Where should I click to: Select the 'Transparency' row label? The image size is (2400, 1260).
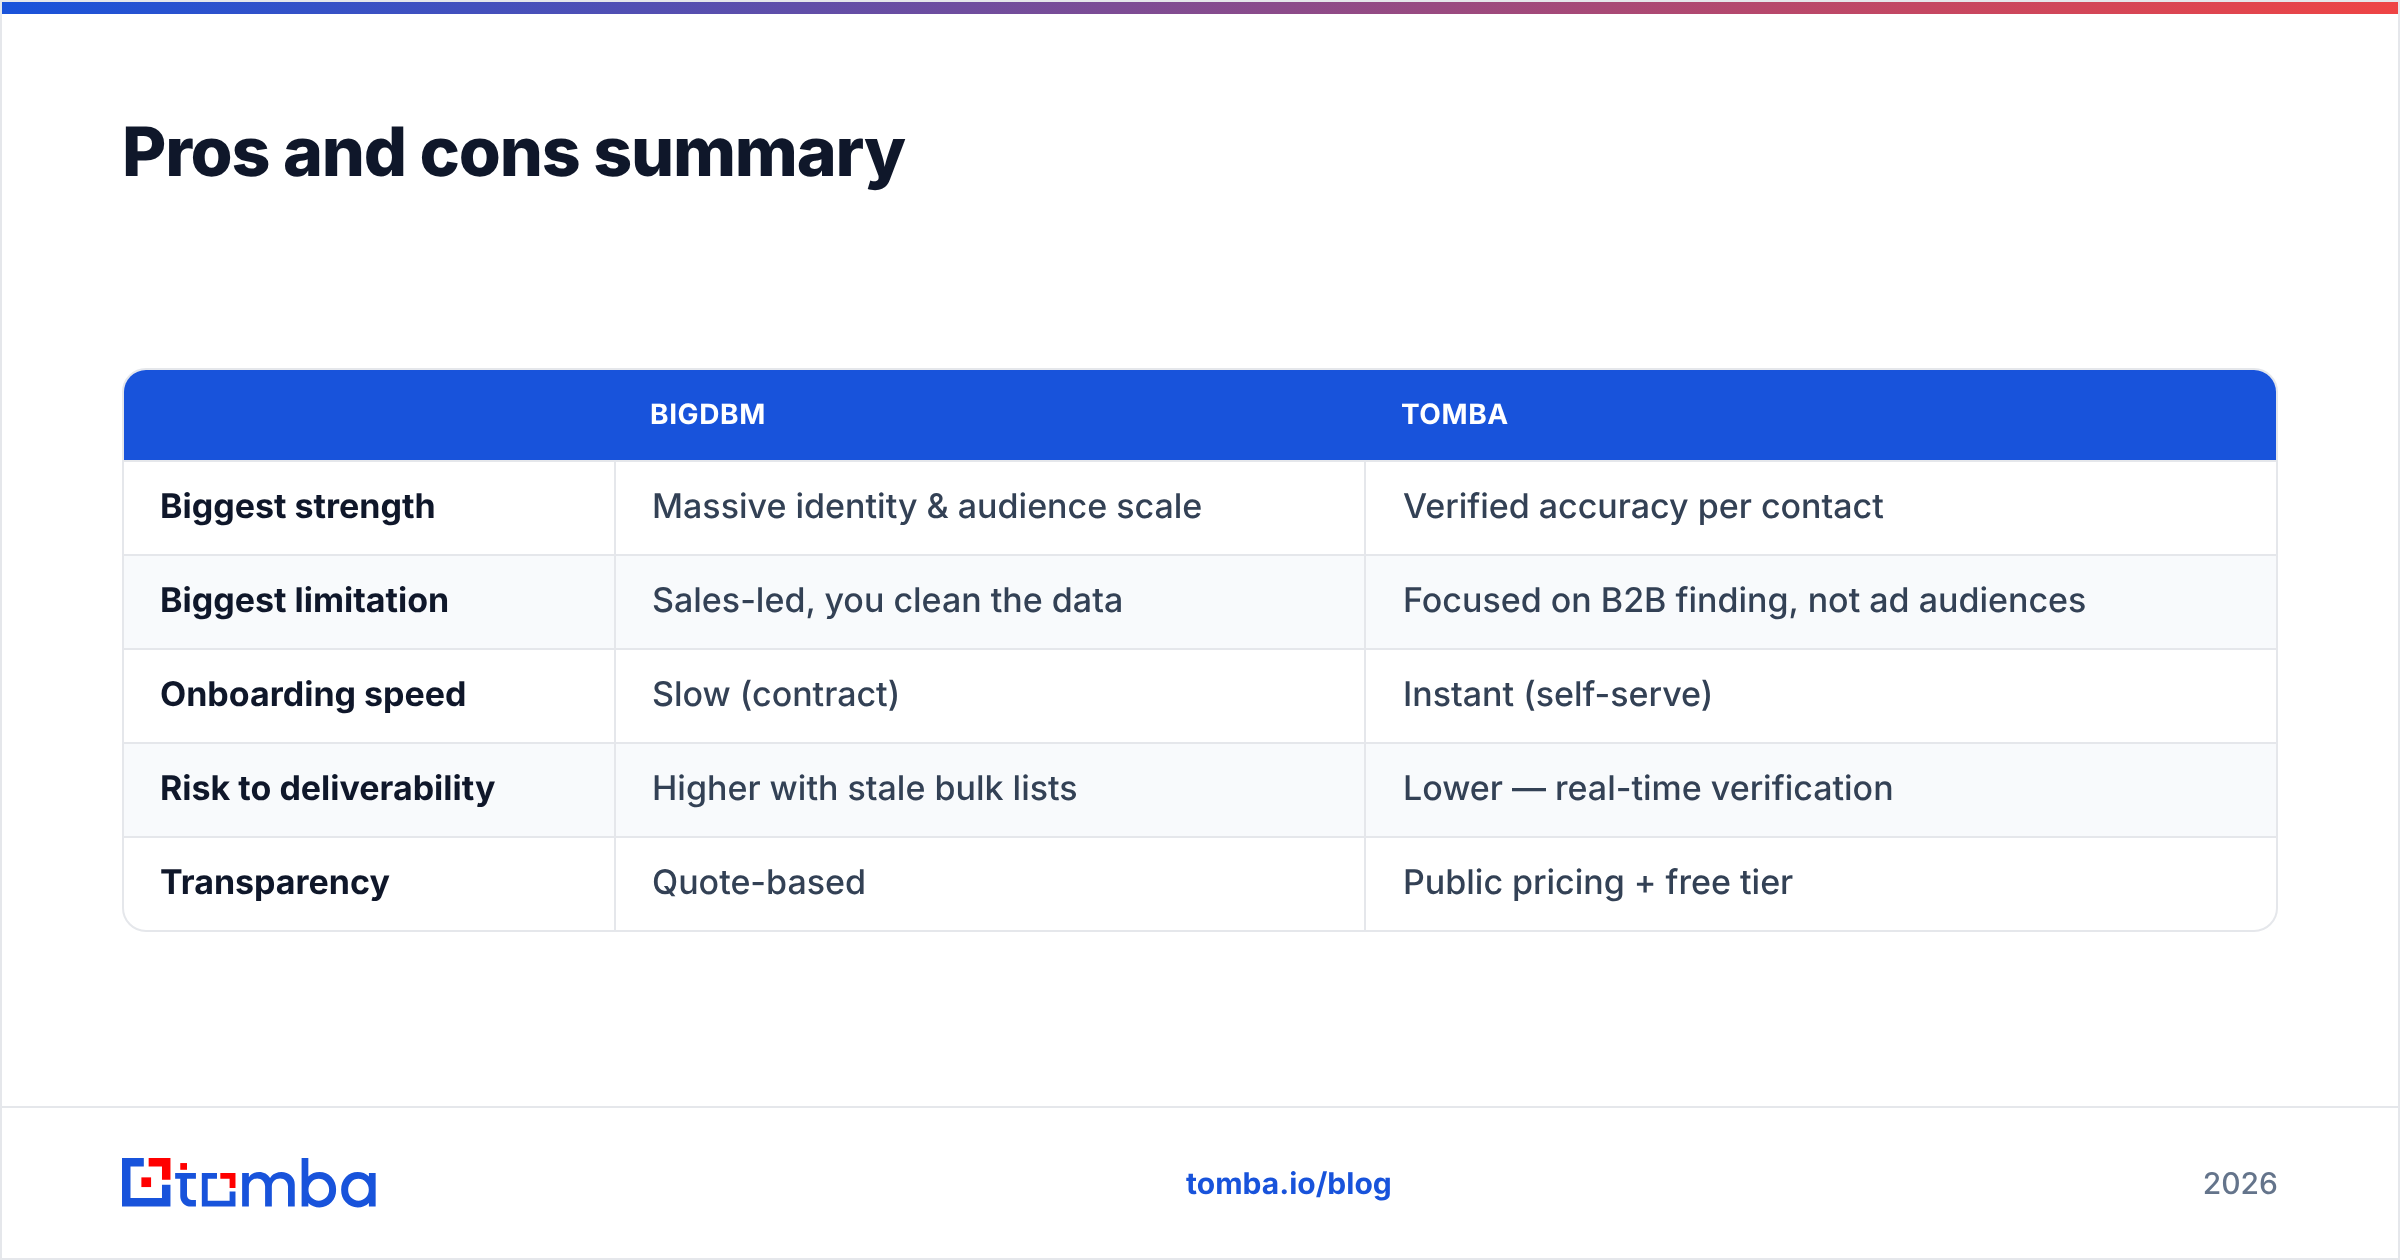click(274, 883)
